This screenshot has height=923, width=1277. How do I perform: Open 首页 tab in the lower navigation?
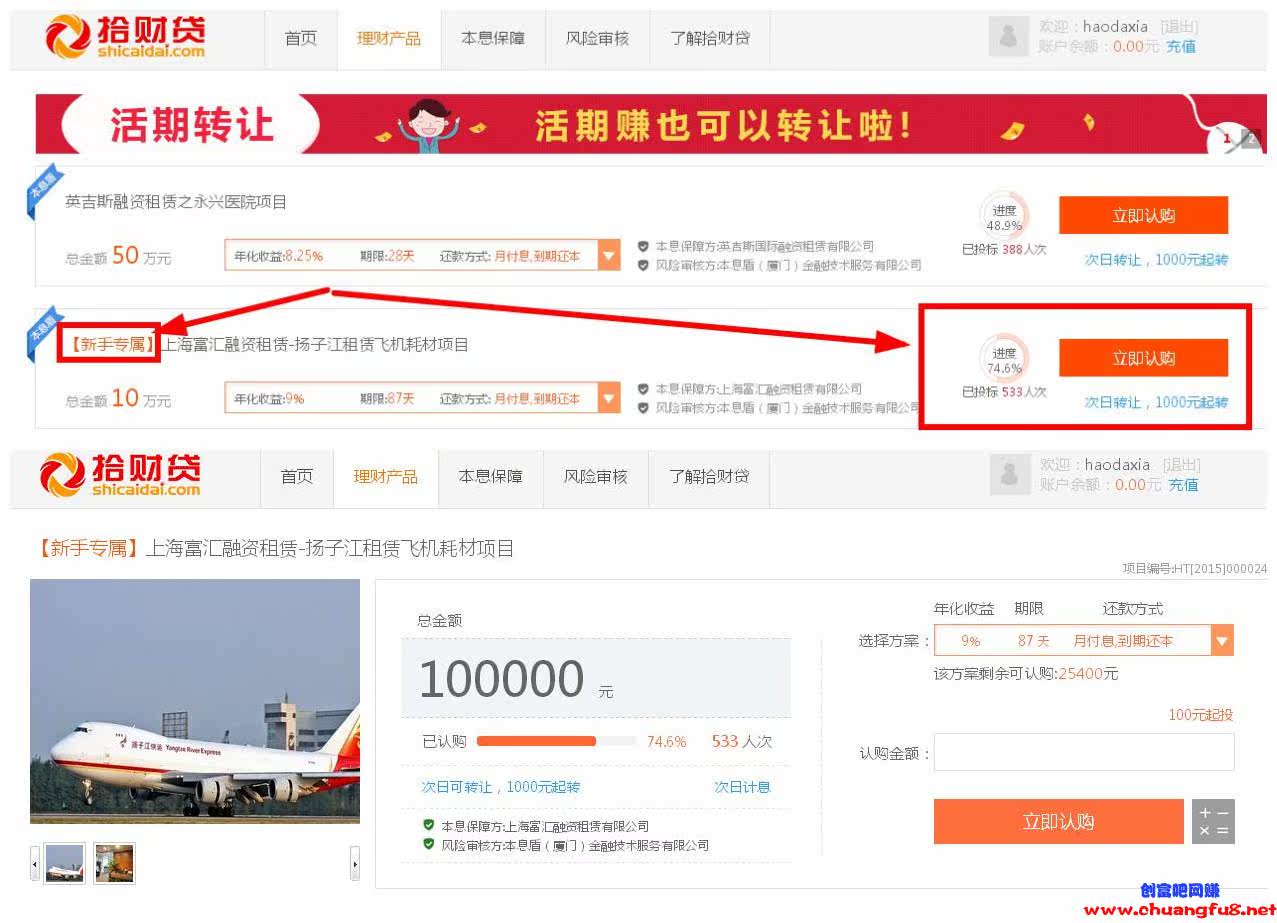click(297, 476)
